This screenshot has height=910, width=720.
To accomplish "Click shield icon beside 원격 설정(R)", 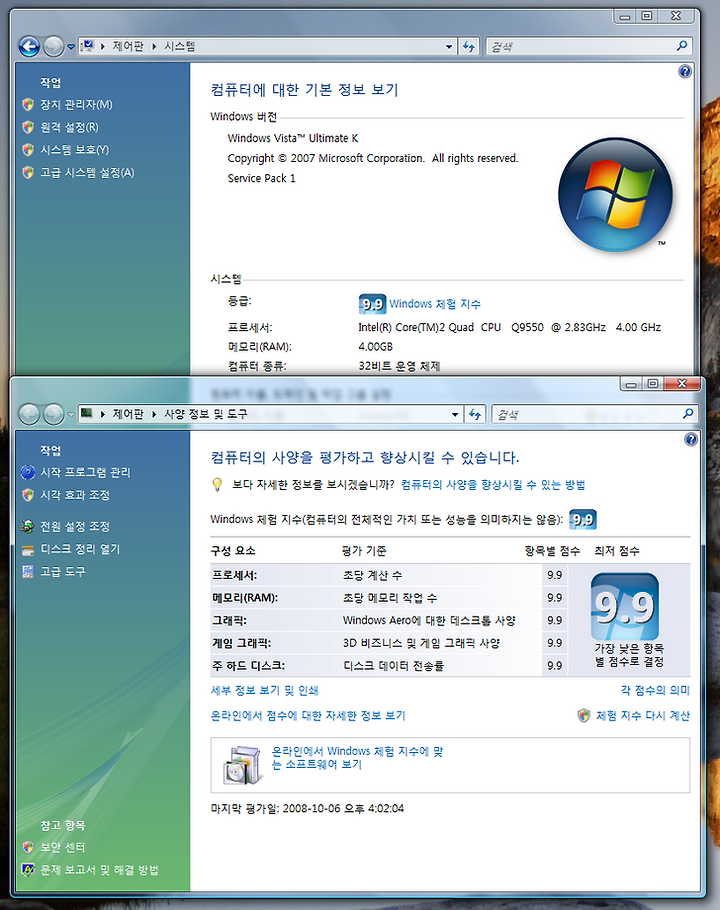I will coord(28,127).
